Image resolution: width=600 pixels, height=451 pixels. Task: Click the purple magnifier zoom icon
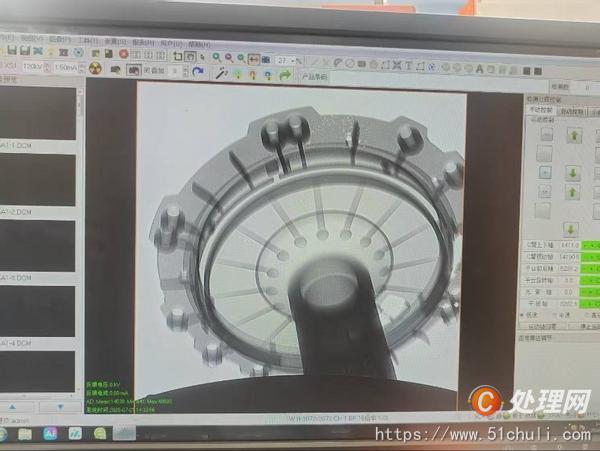[229, 58]
